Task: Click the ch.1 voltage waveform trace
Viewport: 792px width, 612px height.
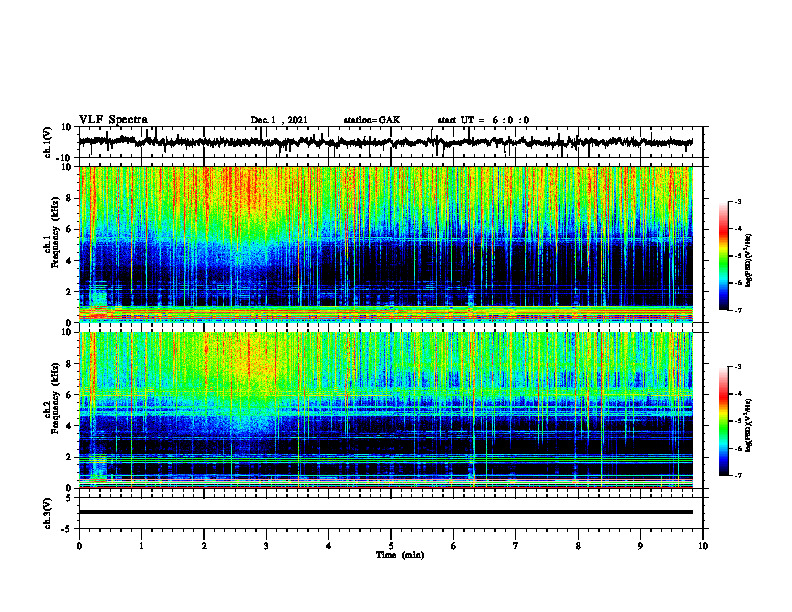Action: (385, 142)
